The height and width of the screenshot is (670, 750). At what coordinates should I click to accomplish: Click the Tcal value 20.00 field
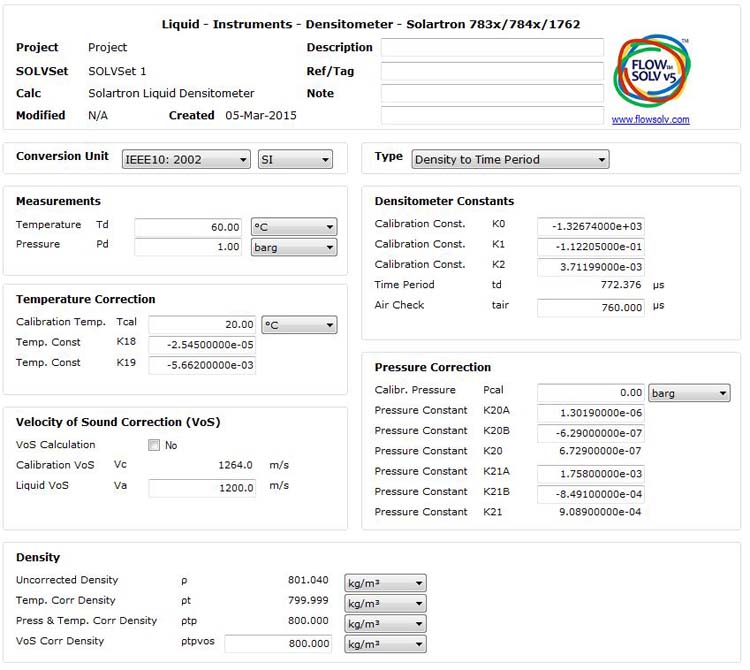pyautogui.click(x=202, y=325)
